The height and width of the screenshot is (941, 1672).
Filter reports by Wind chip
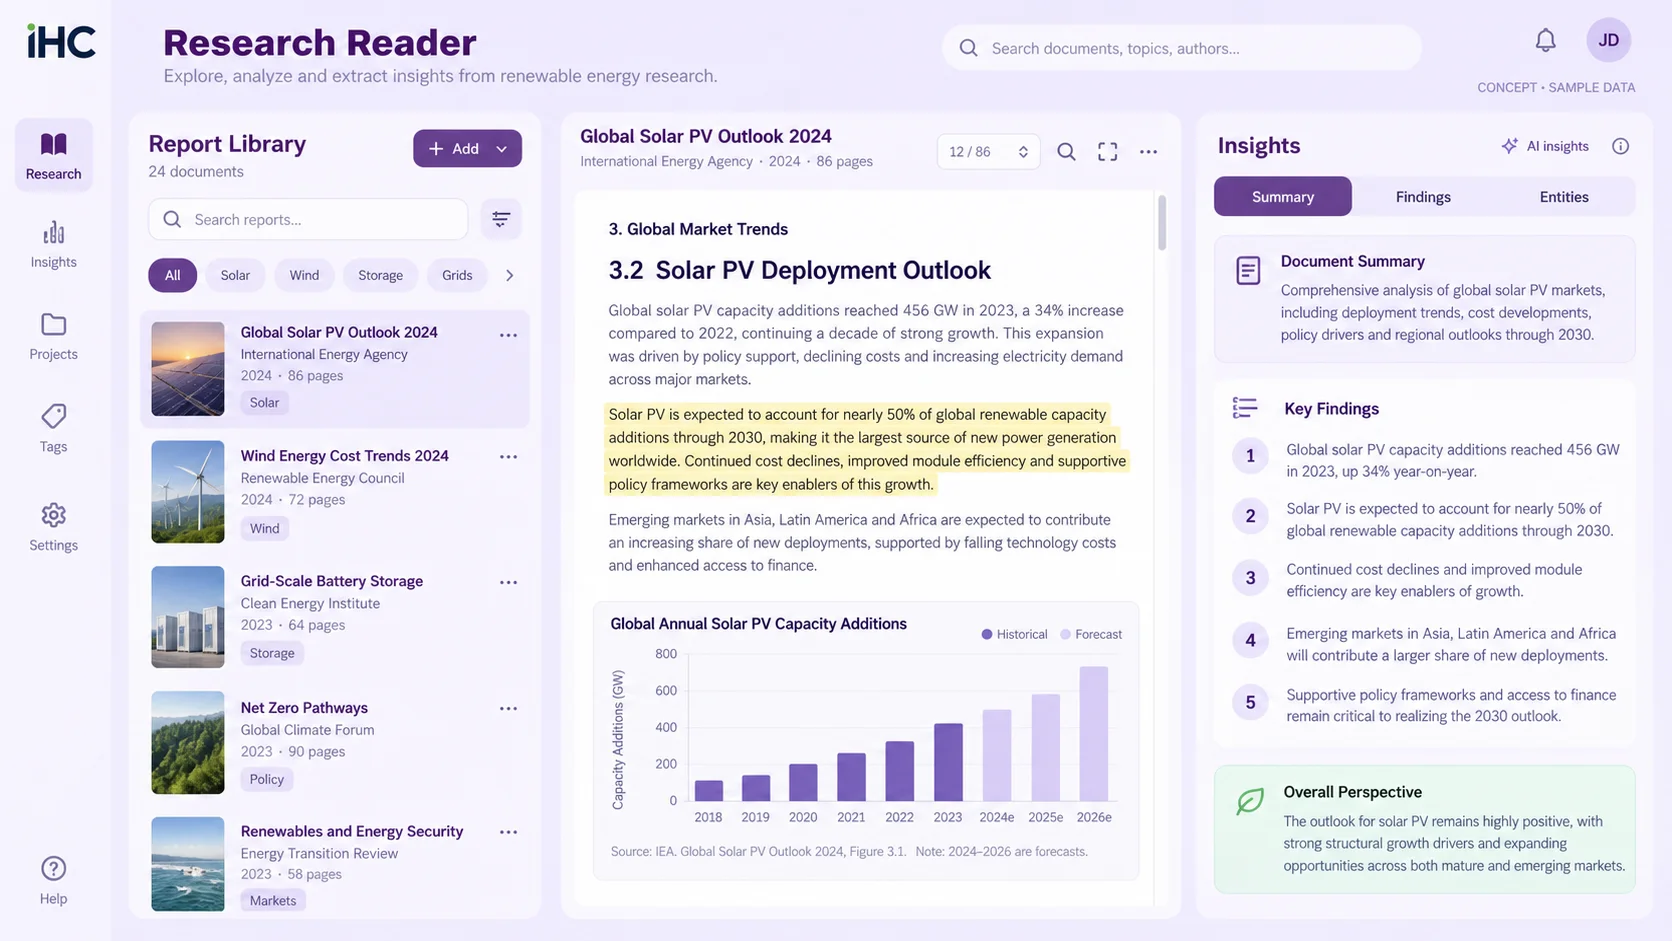pos(304,275)
